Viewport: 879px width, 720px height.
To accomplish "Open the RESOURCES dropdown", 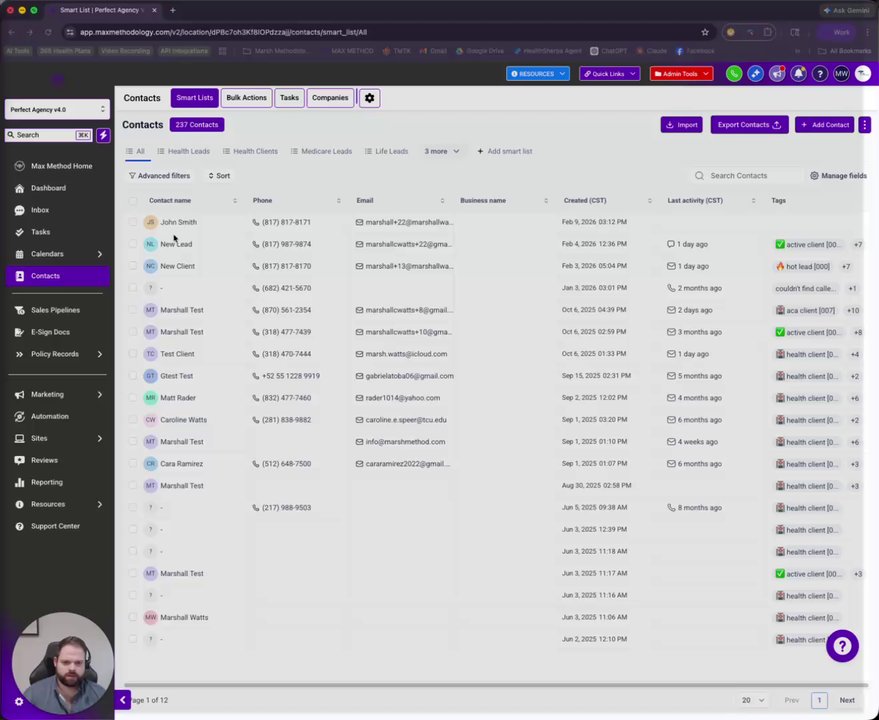I will 538,74.
